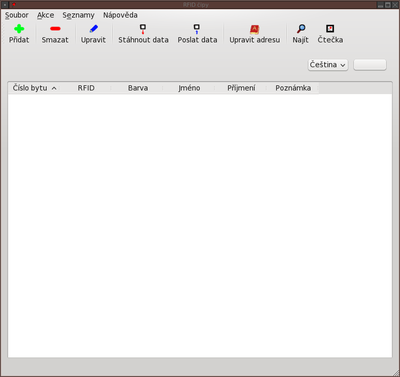
Task: Click the Jméno column header
Action: 189,88
